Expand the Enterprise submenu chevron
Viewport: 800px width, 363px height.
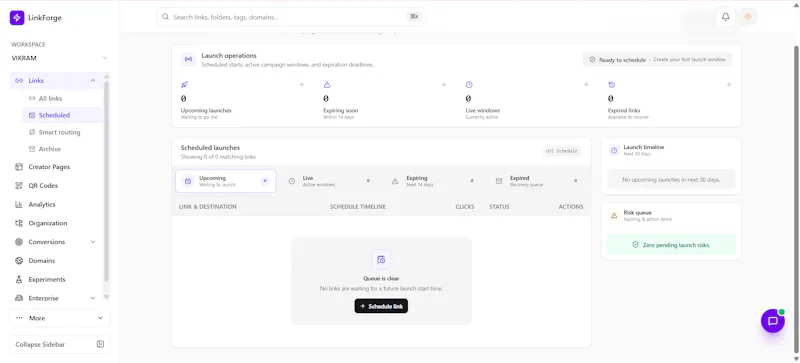coord(93,298)
